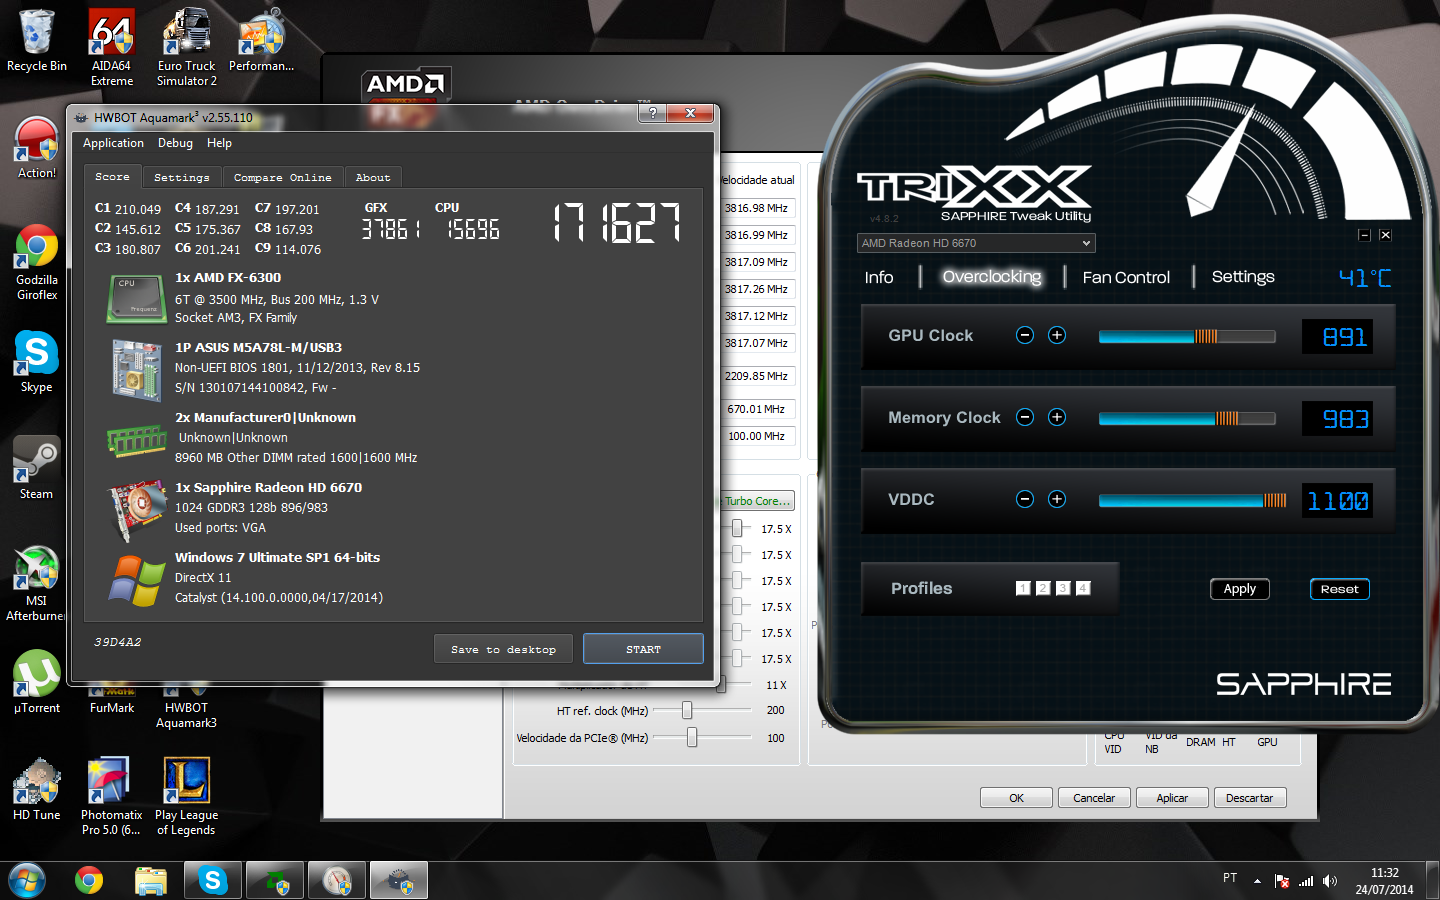Adjust the Memory Clock slider
Viewport: 1440px width, 900px height.
click(1187, 418)
